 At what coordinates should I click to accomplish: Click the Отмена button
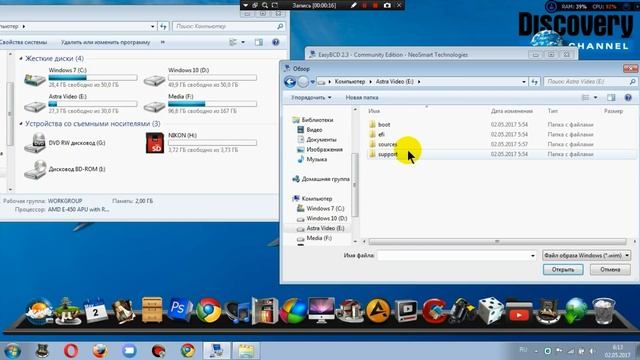(x=610, y=269)
